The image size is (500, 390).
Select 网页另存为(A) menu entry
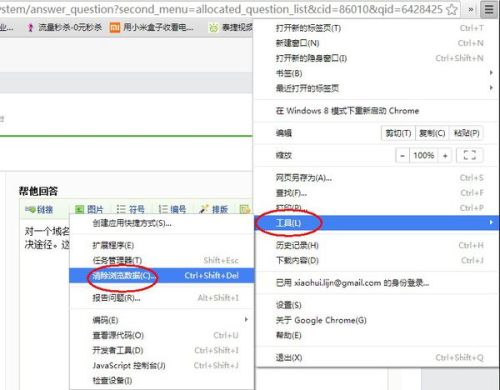pyautogui.click(x=377, y=178)
